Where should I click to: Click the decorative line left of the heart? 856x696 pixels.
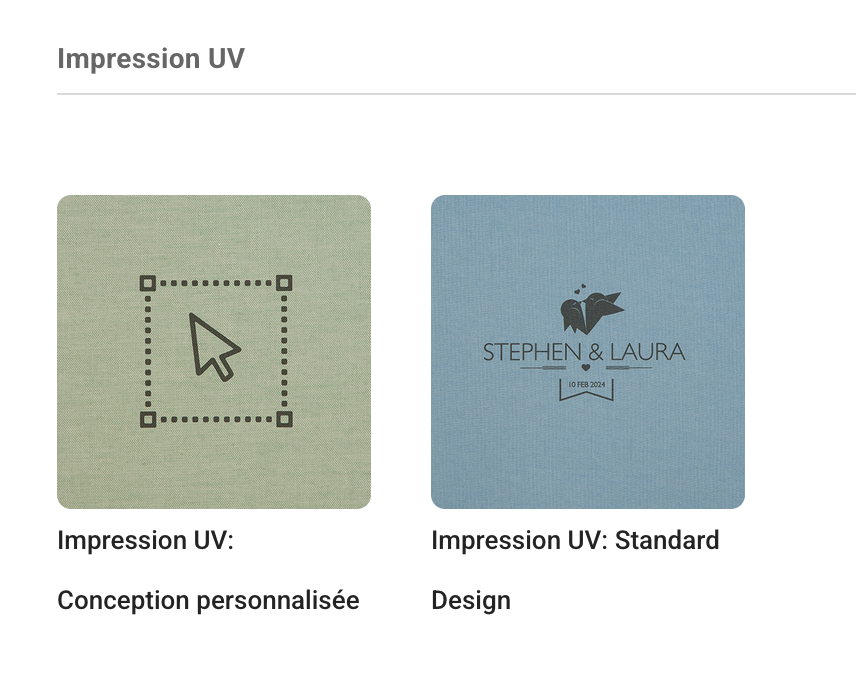[x=549, y=368]
